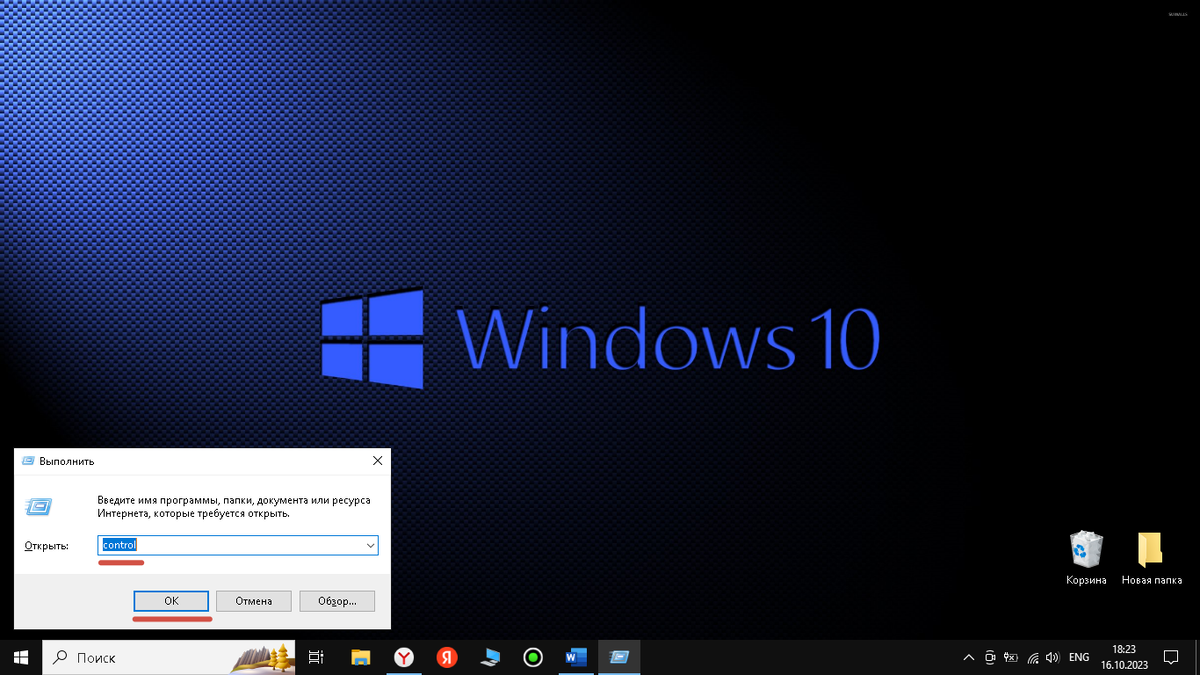The width and height of the screenshot is (1200, 675).
Task: Click the Открыть field containing 'control'
Action: coord(239,545)
